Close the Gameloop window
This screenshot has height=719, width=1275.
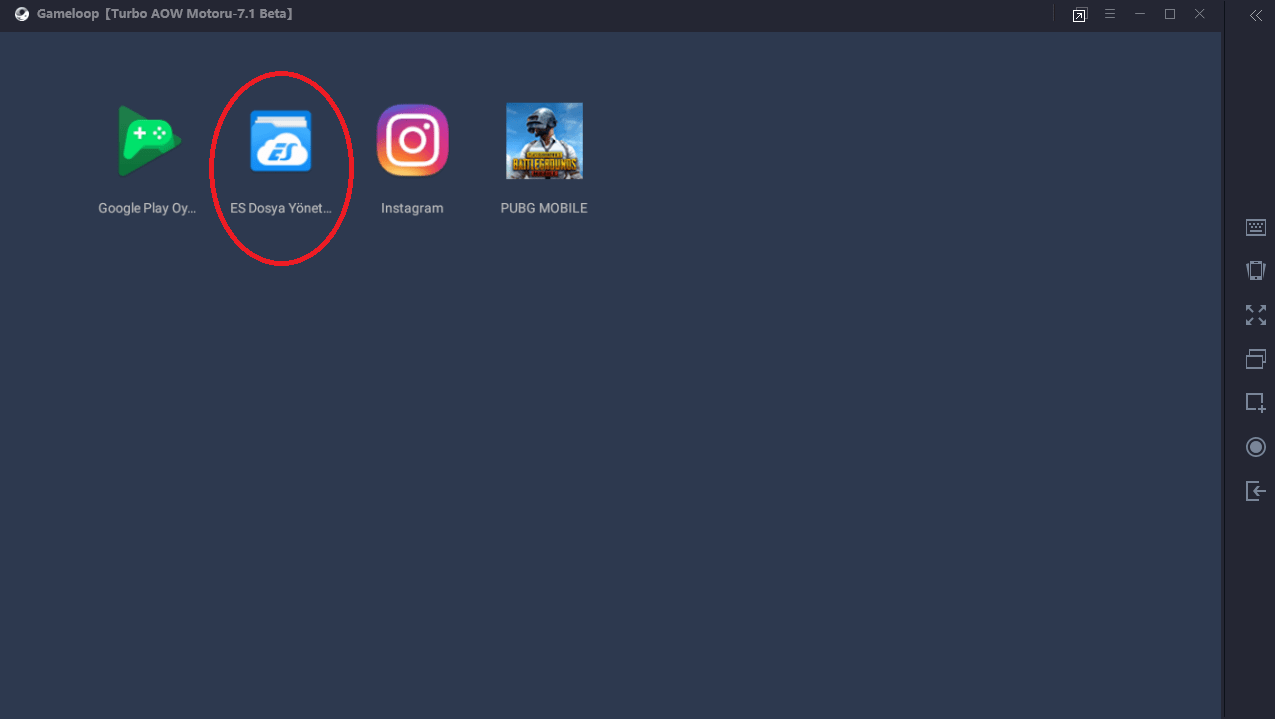point(1200,15)
